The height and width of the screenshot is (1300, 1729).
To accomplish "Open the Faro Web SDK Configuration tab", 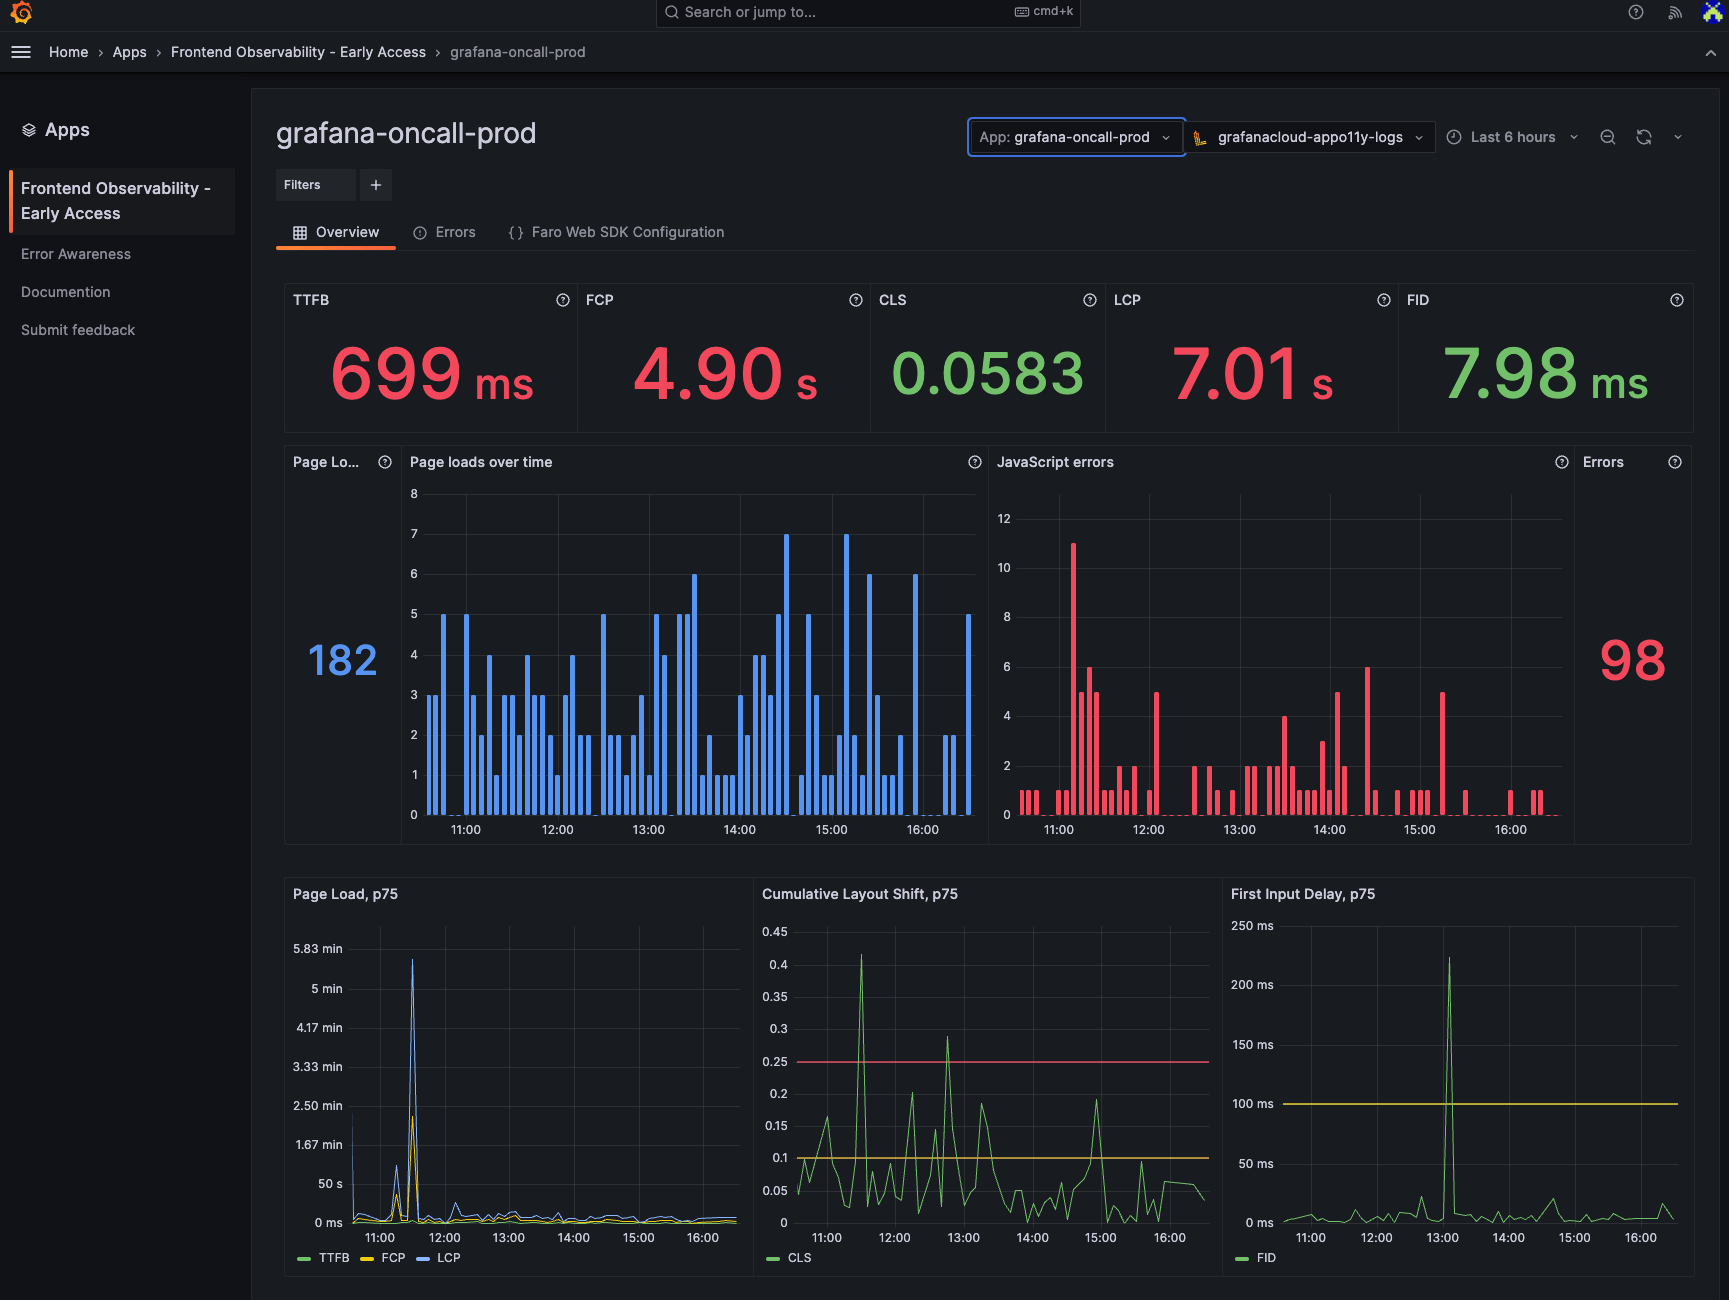I will [x=627, y=232].
